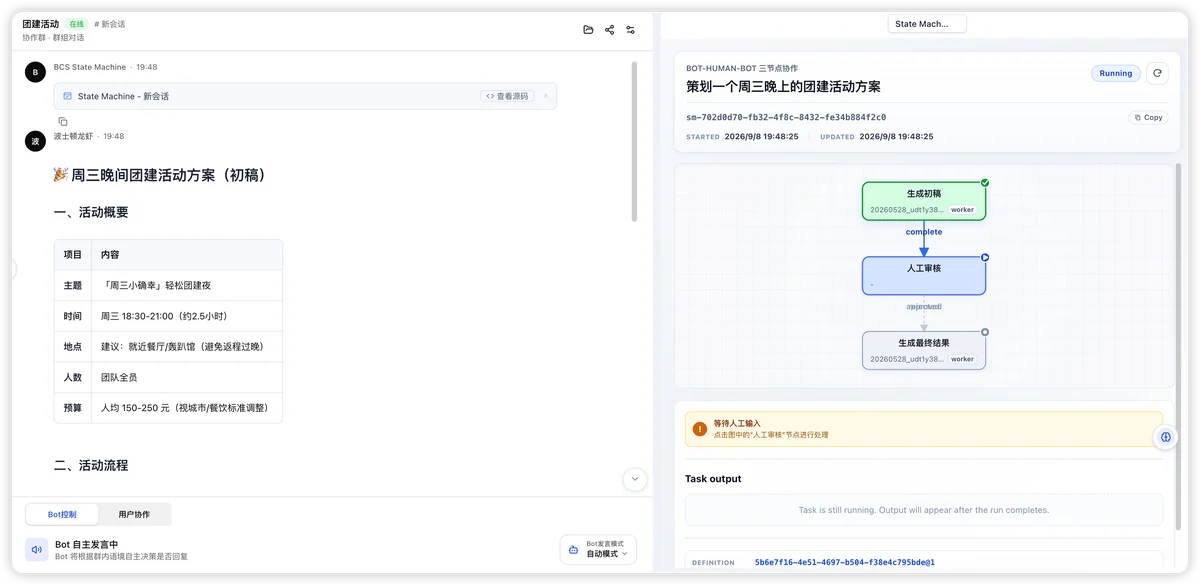
Task: Switch to the Bot控制 tab
Action: pos(62,514)
